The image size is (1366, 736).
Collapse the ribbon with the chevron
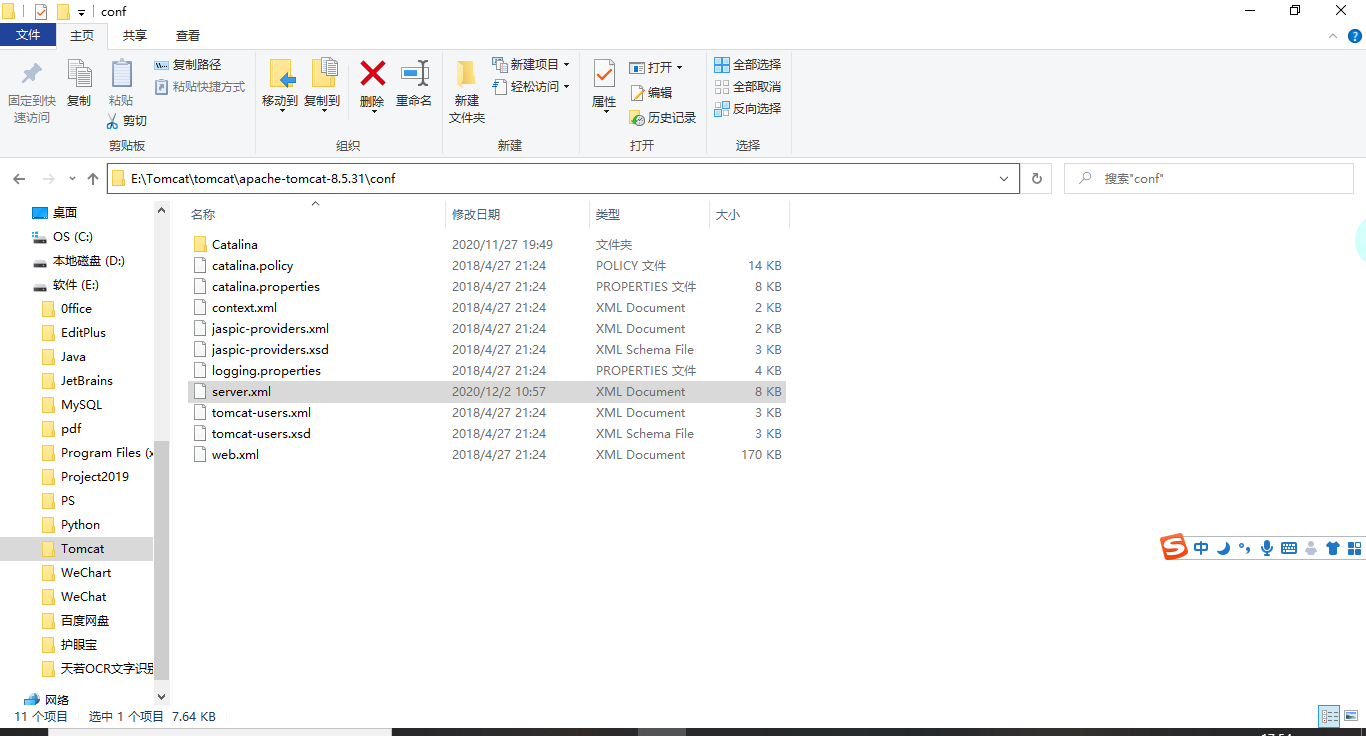click(1335, 36)
